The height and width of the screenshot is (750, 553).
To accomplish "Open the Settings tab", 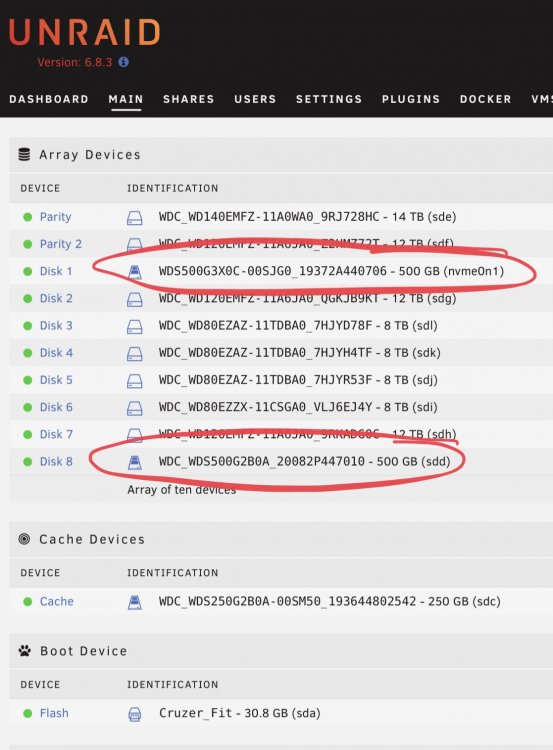I will point(329,99).
